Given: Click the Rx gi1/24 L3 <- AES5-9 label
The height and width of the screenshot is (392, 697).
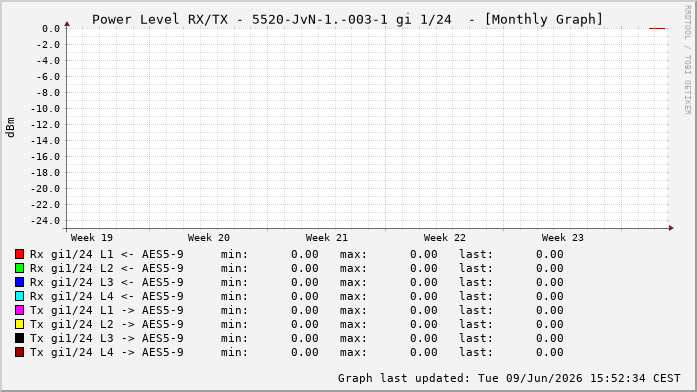Looking at the screenshot, I should (107, 282).
